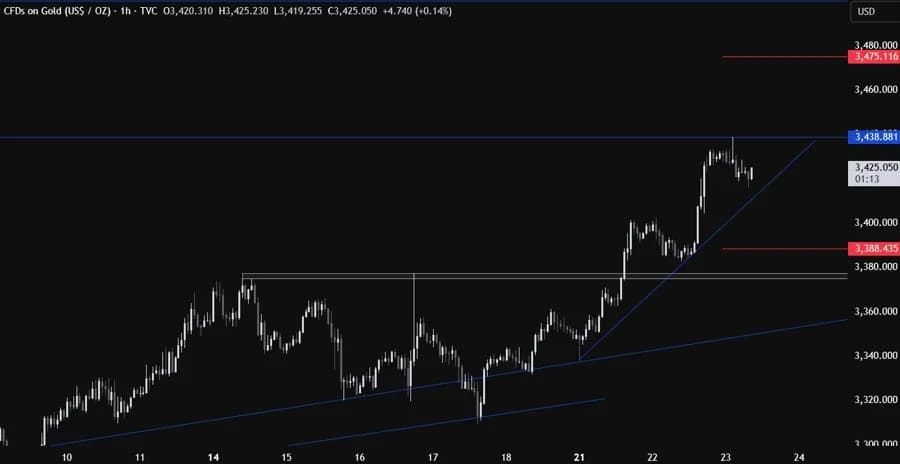
Task: Click the 3,480.000 price axis label
Action: pyautogui.click(x=873, y=45)
